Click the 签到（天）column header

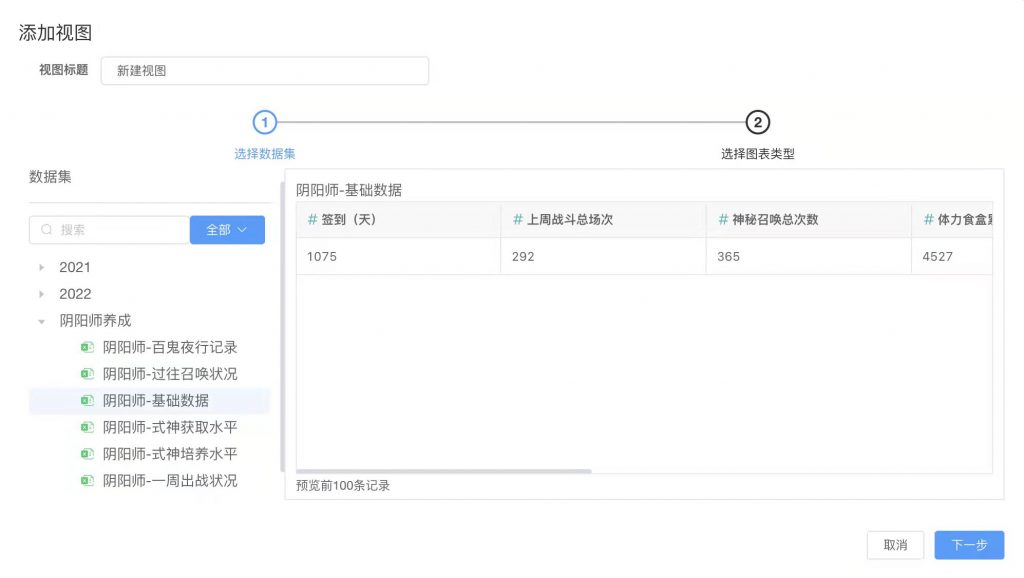click(x=398, y=219)
